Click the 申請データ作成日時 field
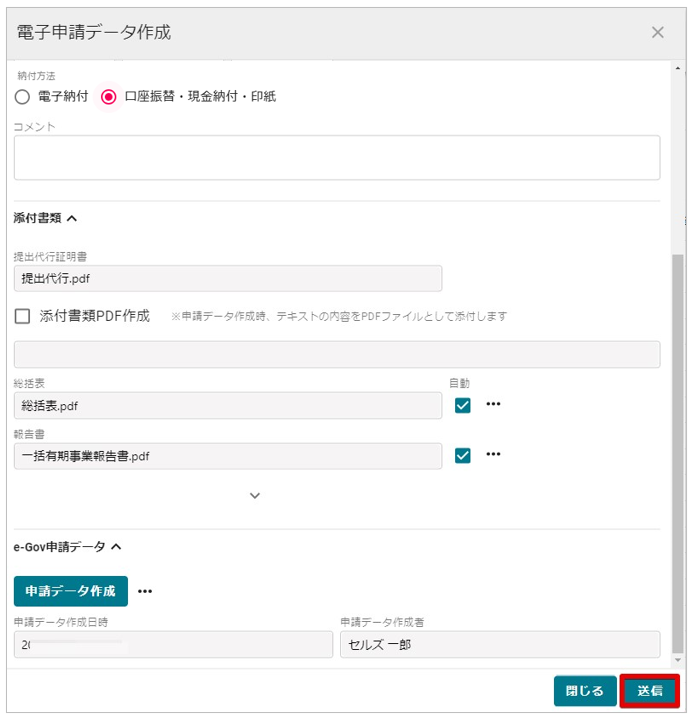The width and height of the screenshot is (695, 719). [x=173, y=644]
